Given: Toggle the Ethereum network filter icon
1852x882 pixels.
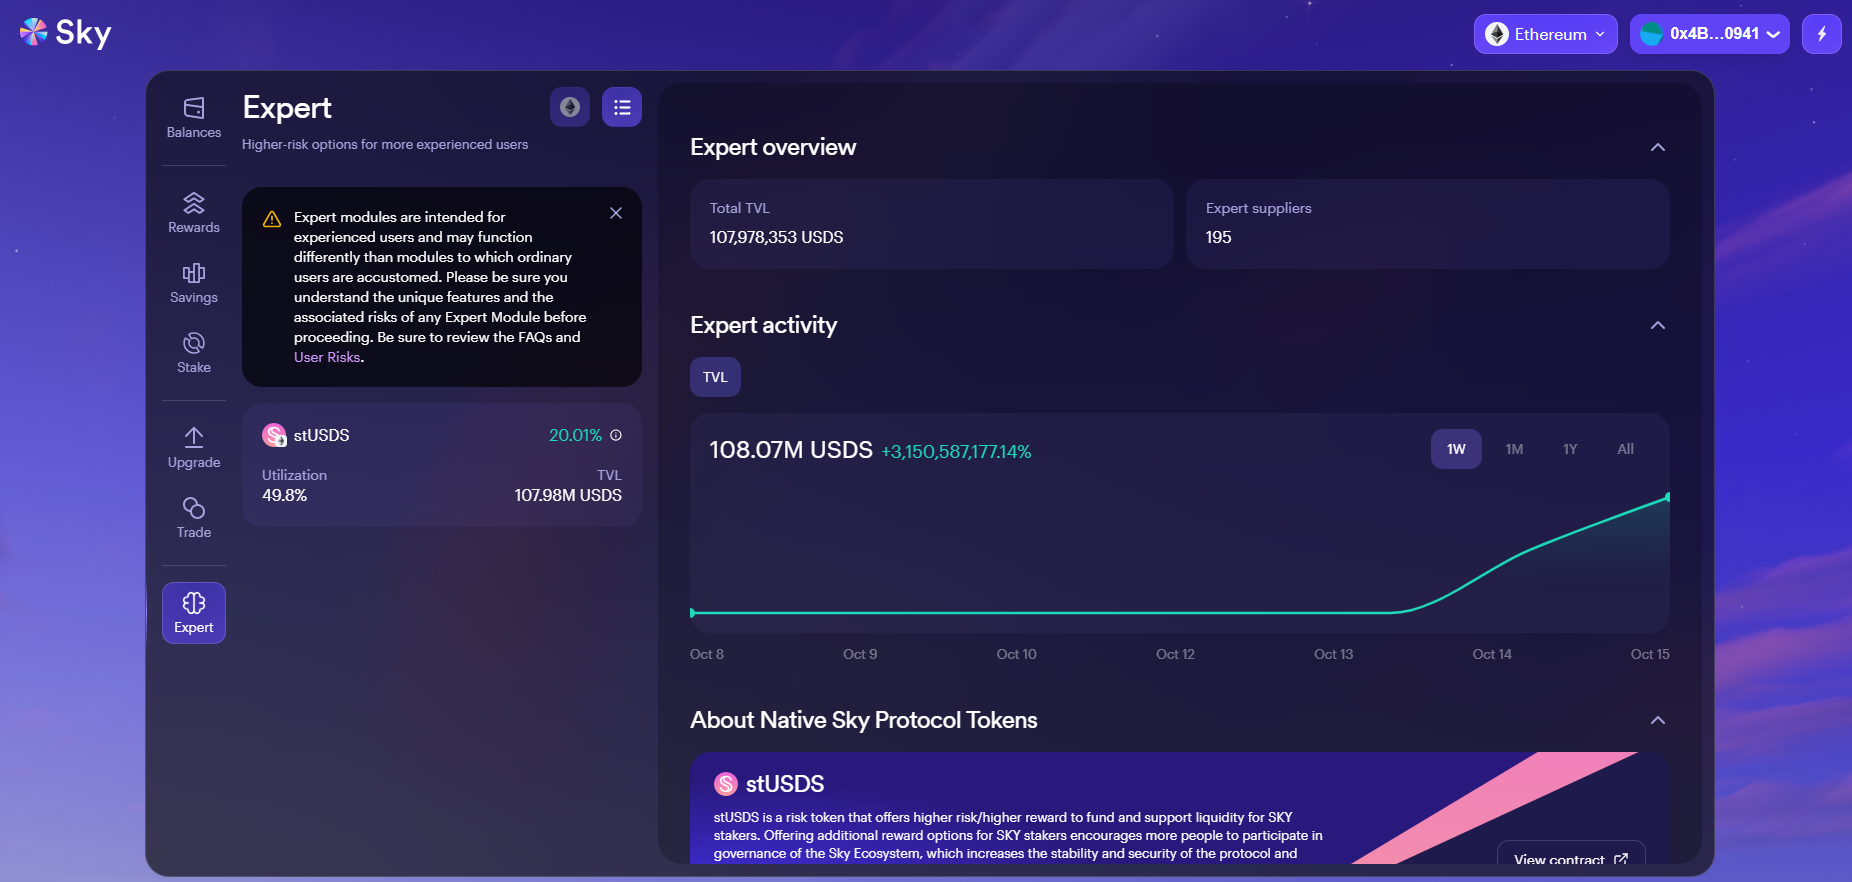Looking at the screenshot, I should [x=570, y=107].
